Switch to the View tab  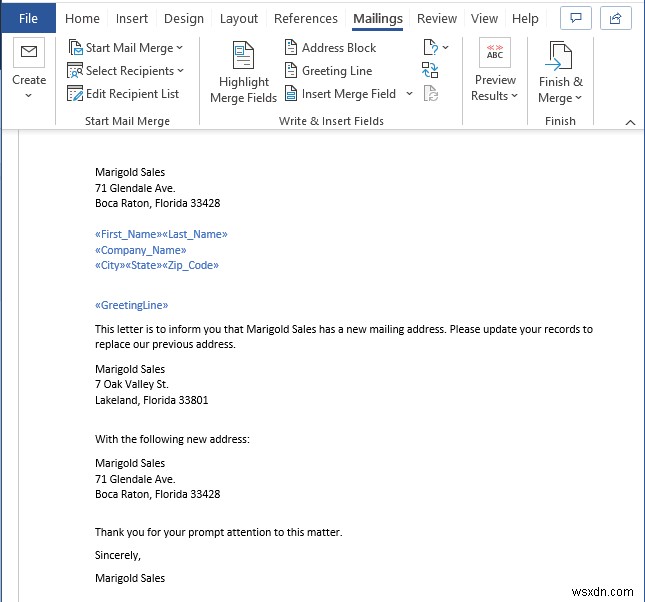tap(484, 19)
